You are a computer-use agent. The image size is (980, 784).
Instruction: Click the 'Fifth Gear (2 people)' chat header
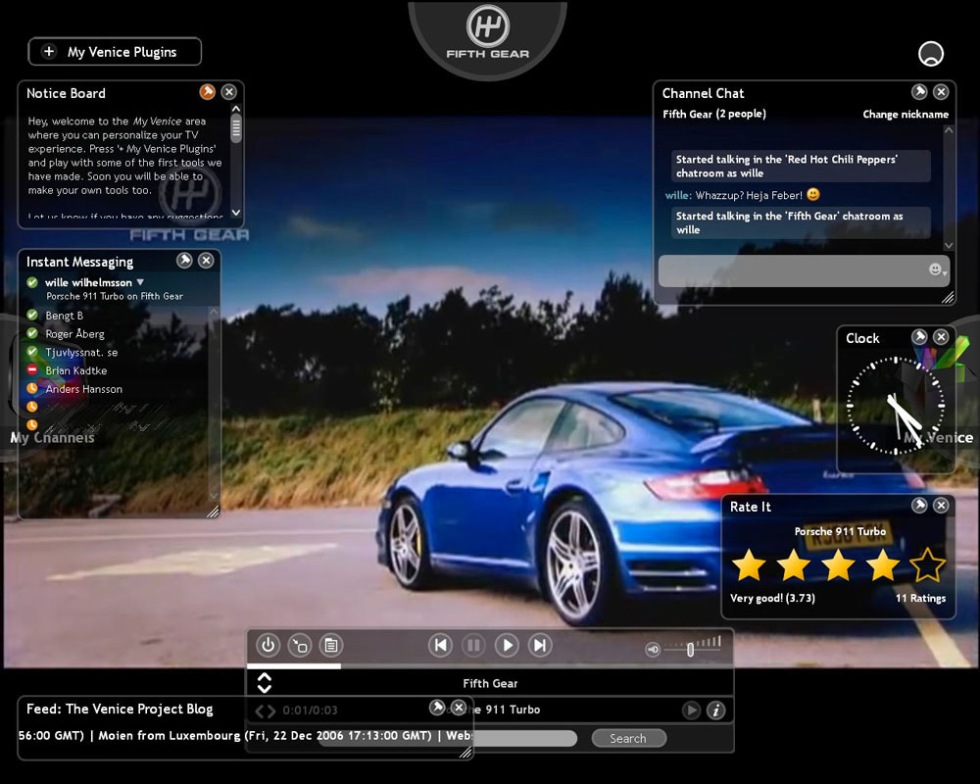click(x=714, y=114)
